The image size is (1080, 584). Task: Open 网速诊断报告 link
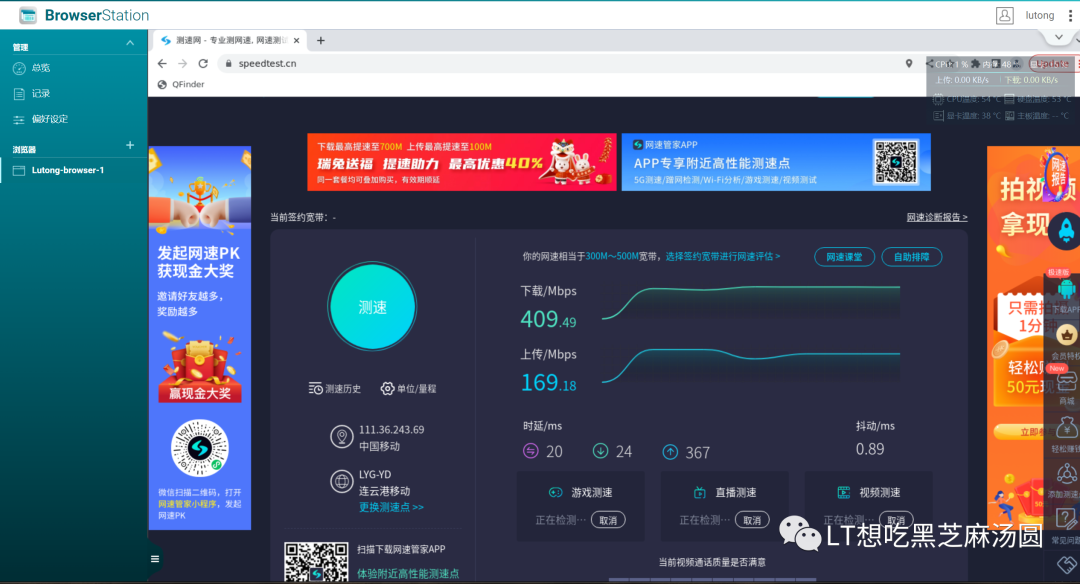click(x=937, y=218)
